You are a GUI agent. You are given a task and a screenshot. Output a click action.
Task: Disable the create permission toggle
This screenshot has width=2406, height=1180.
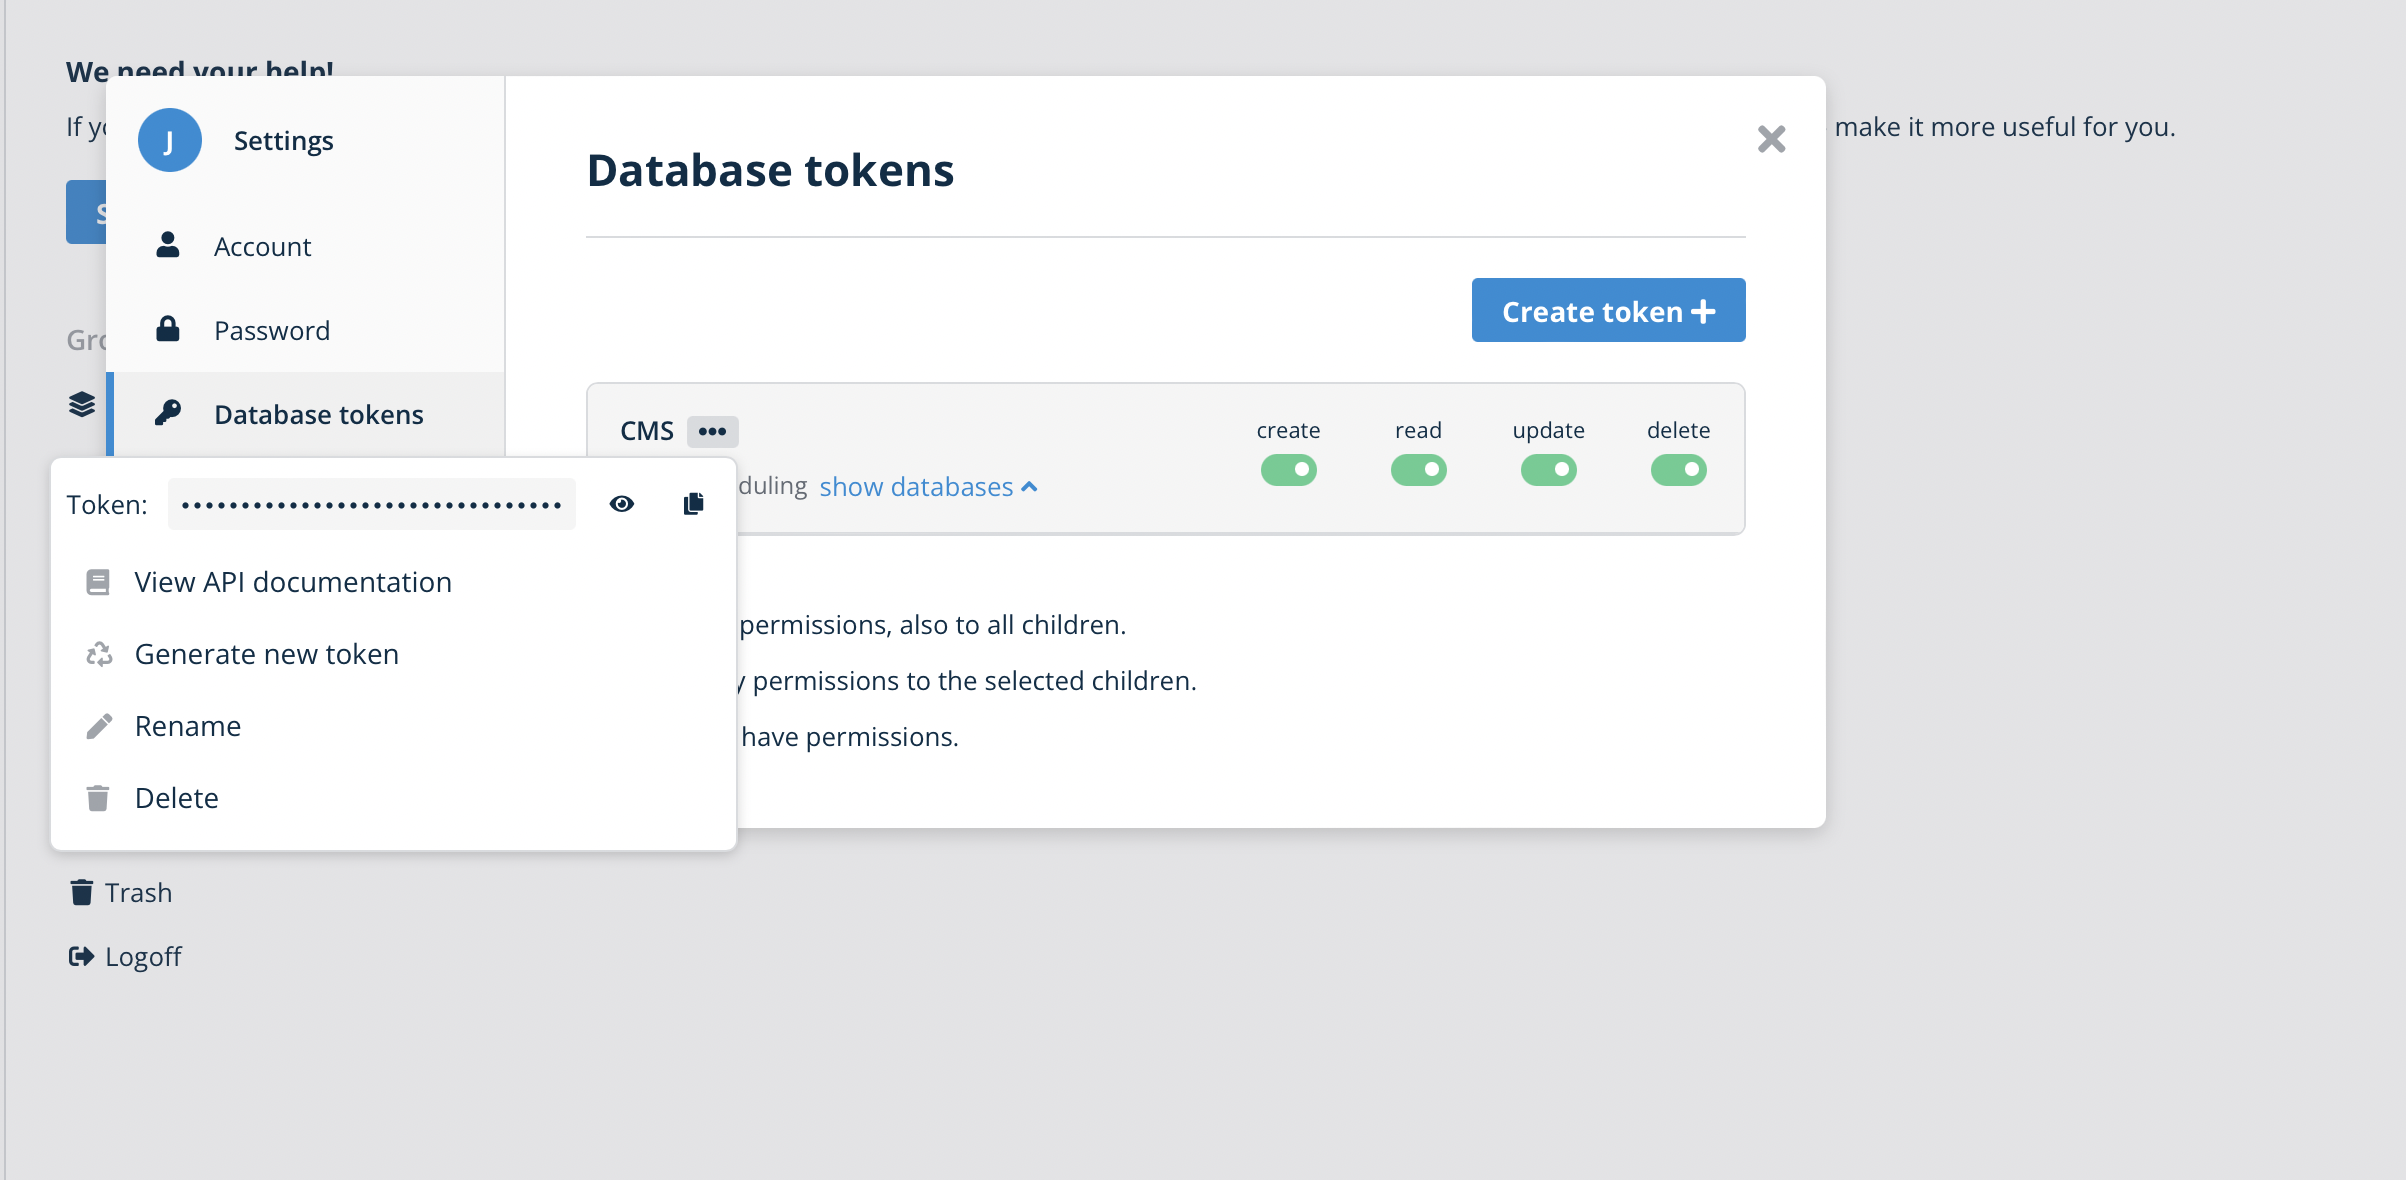click(x=1289, y=469)
